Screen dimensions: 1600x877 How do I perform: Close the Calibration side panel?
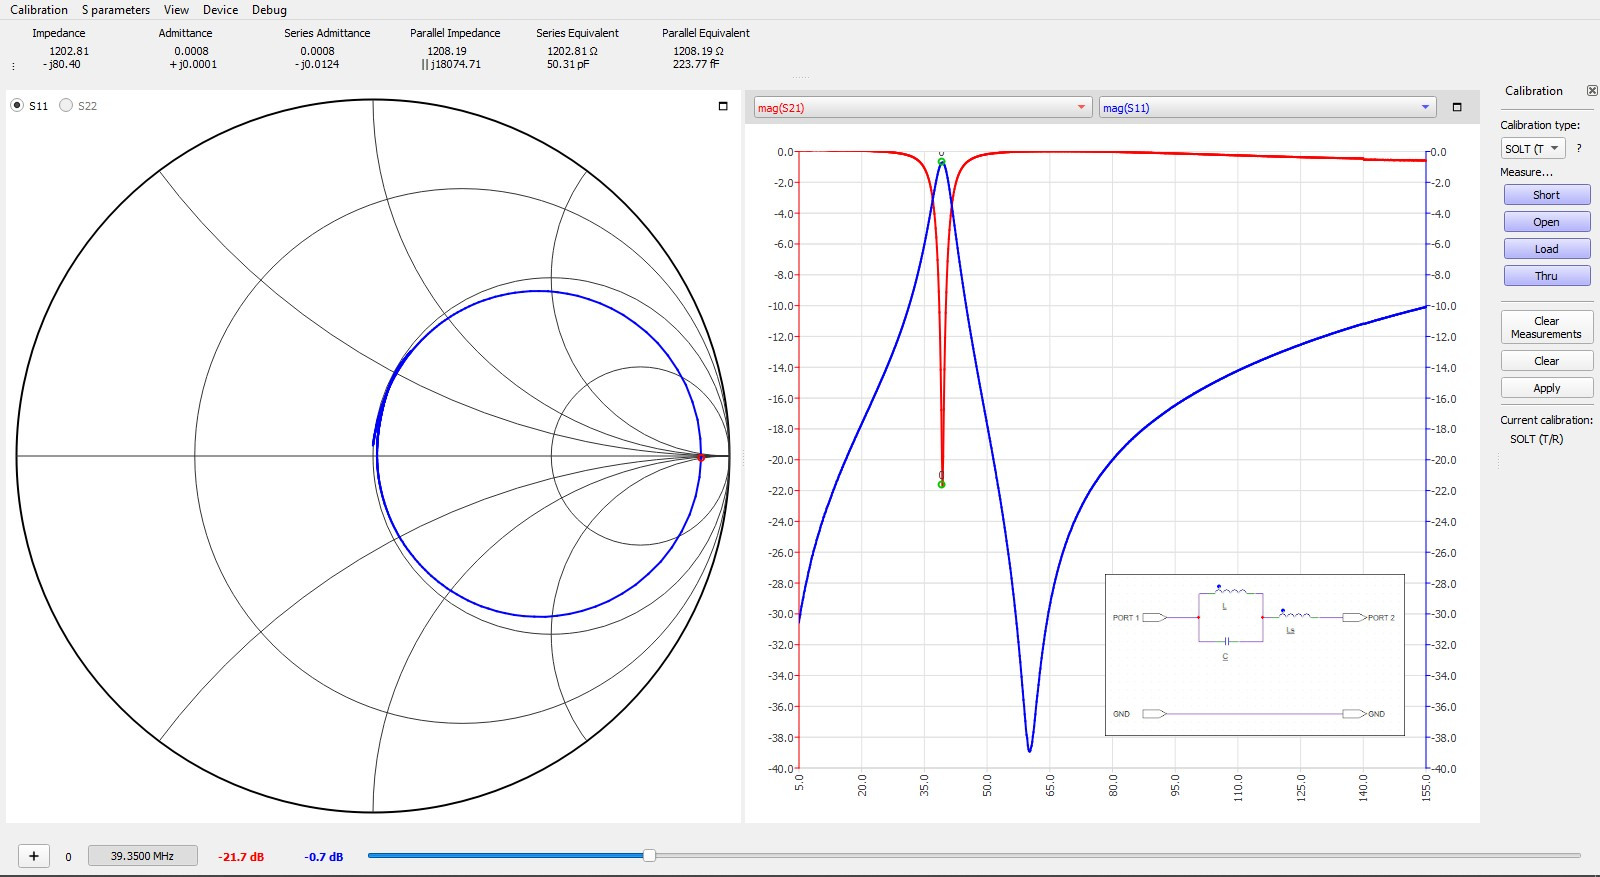pyautogui.click(x=1592, y=91)
